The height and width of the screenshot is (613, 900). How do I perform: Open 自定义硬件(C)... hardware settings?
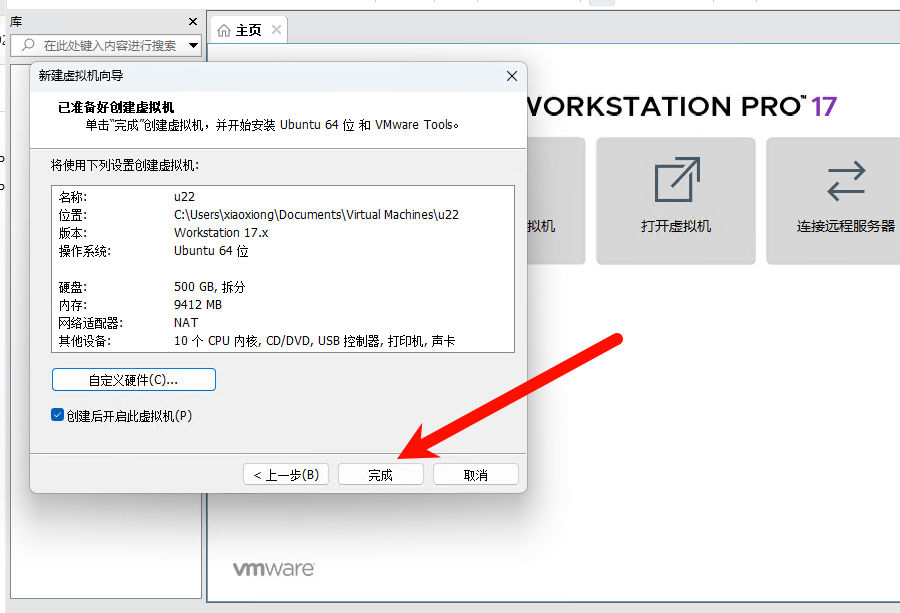click(134, 380)
